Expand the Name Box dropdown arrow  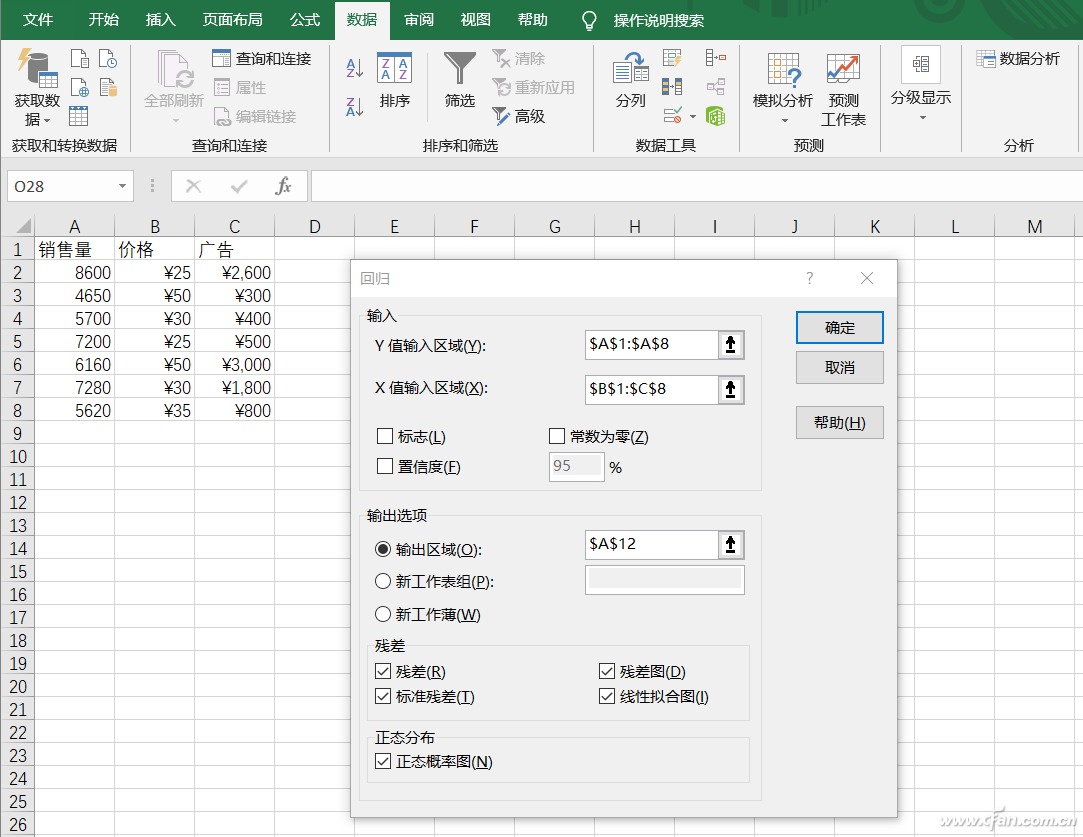[122, 186]
